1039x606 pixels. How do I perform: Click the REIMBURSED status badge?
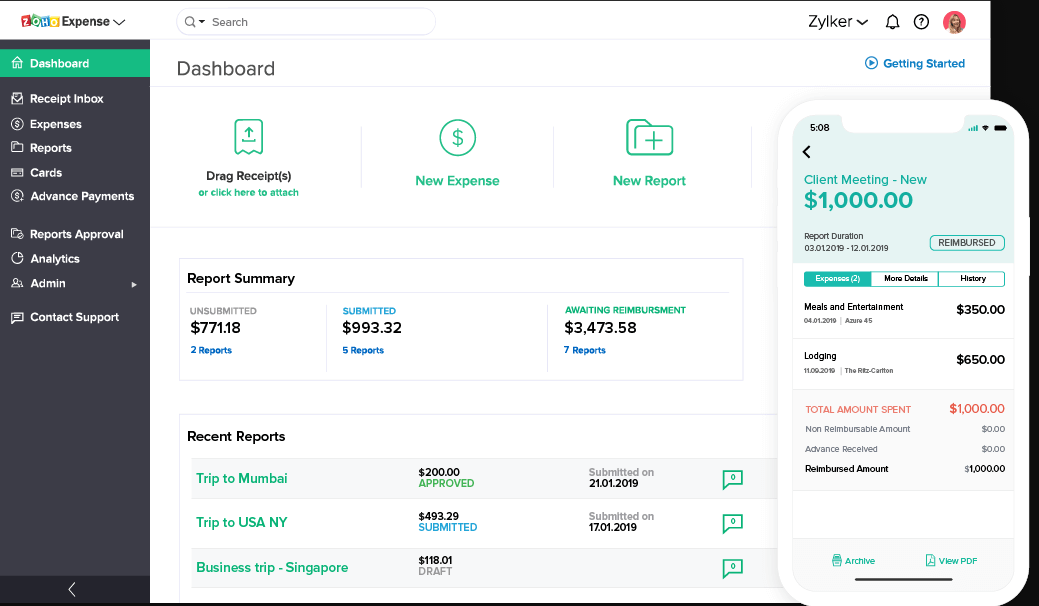(x=967, y=242)
